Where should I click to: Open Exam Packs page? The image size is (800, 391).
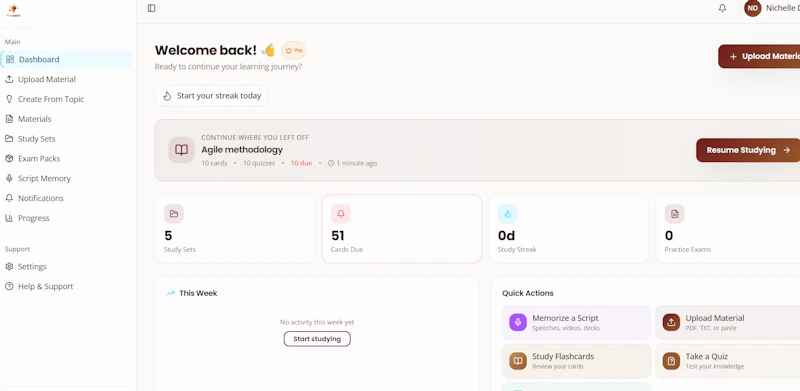(x=66, y=159)
